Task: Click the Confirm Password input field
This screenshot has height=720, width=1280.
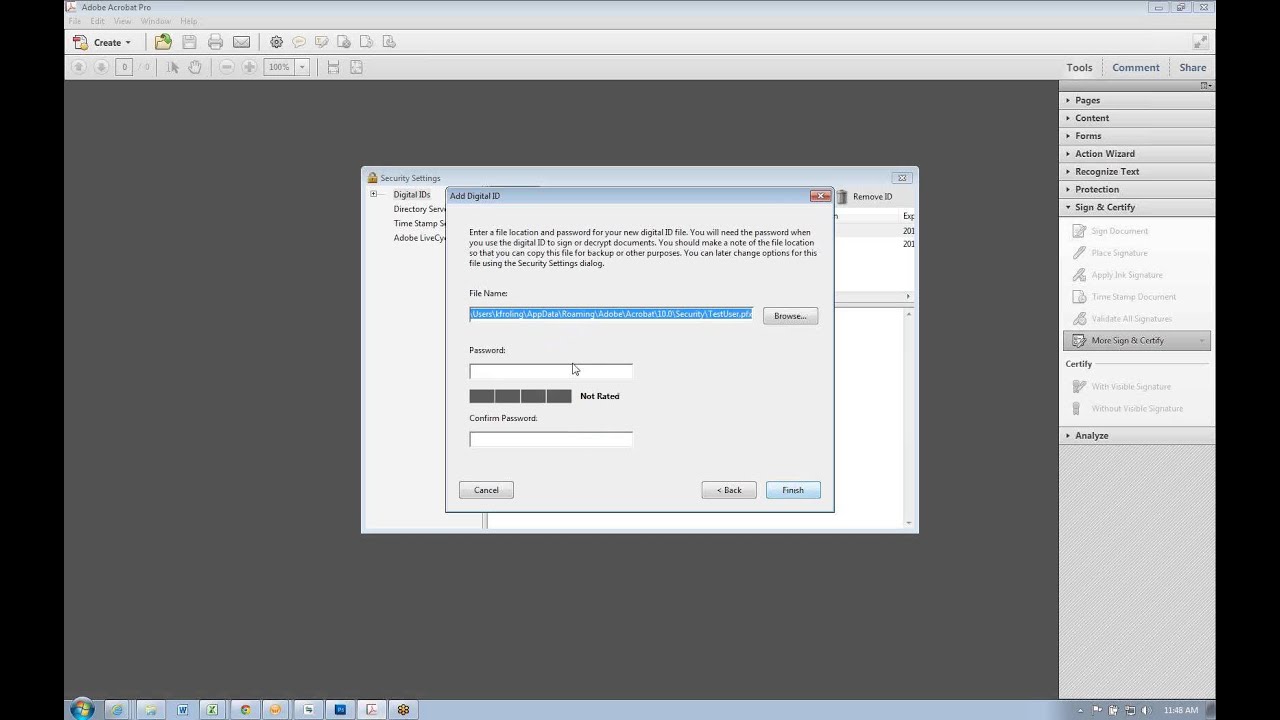Action: point(551,439)
